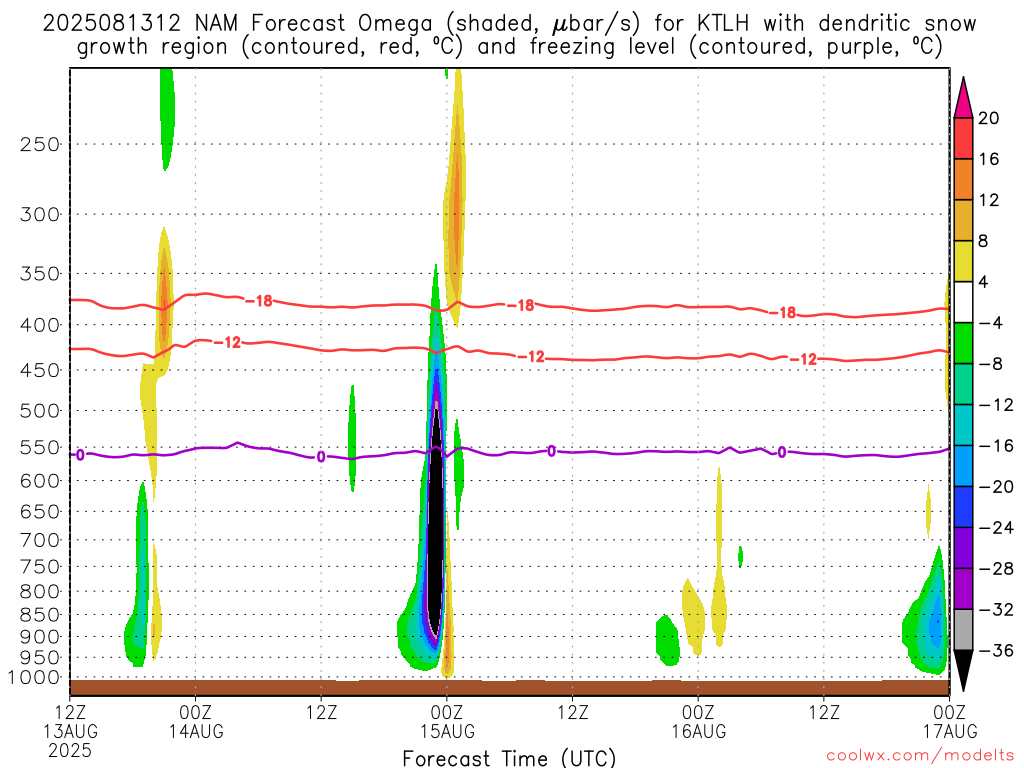
Task: Click the brown ground bar under the chart
Action: pos(509,688)
